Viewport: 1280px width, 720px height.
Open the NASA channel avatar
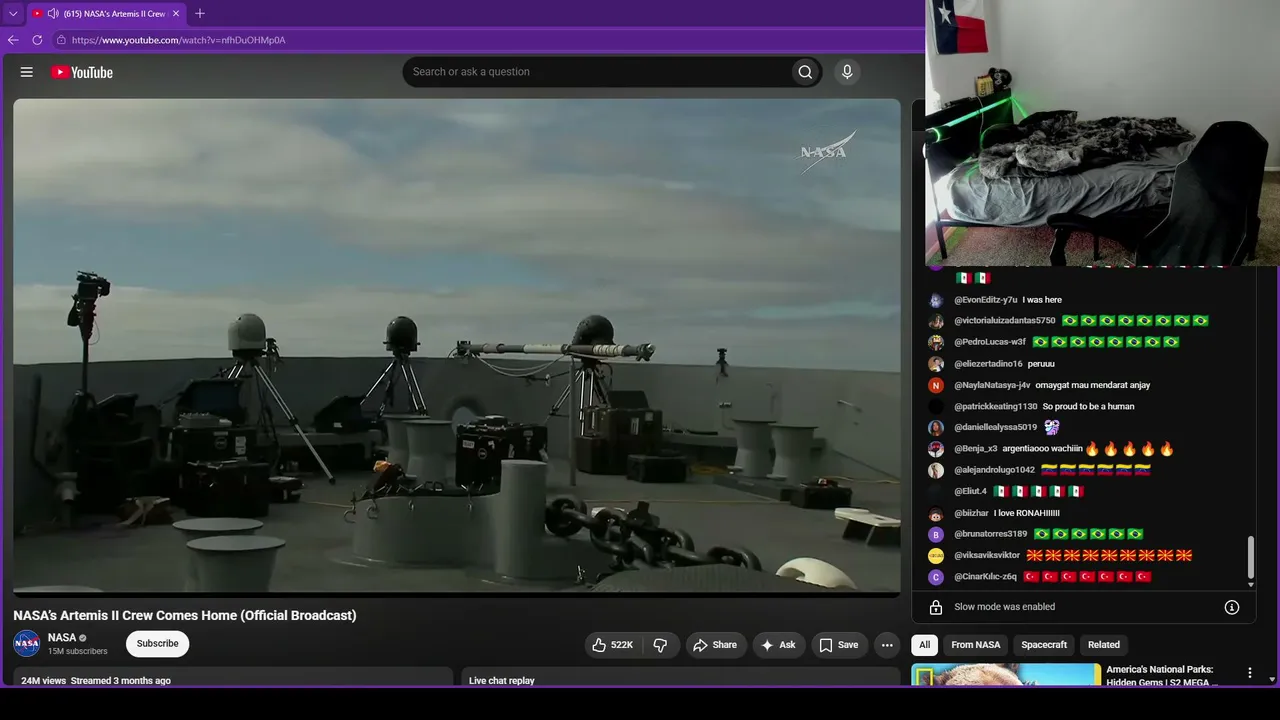pyautogui.click(x=27, y=644)
